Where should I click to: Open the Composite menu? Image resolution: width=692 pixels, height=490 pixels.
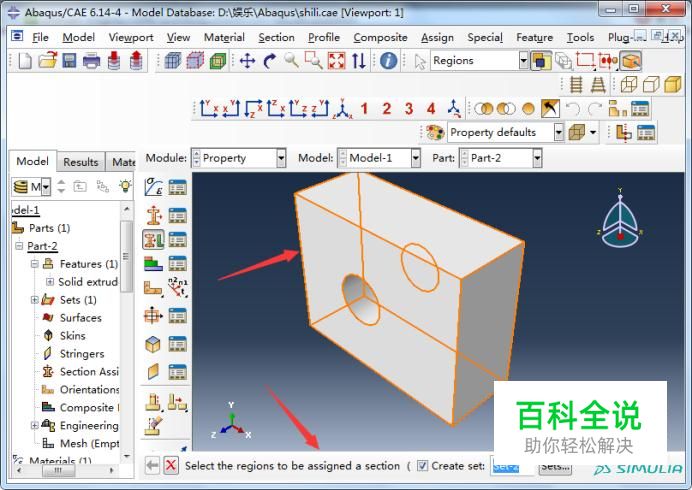(380, 38)
